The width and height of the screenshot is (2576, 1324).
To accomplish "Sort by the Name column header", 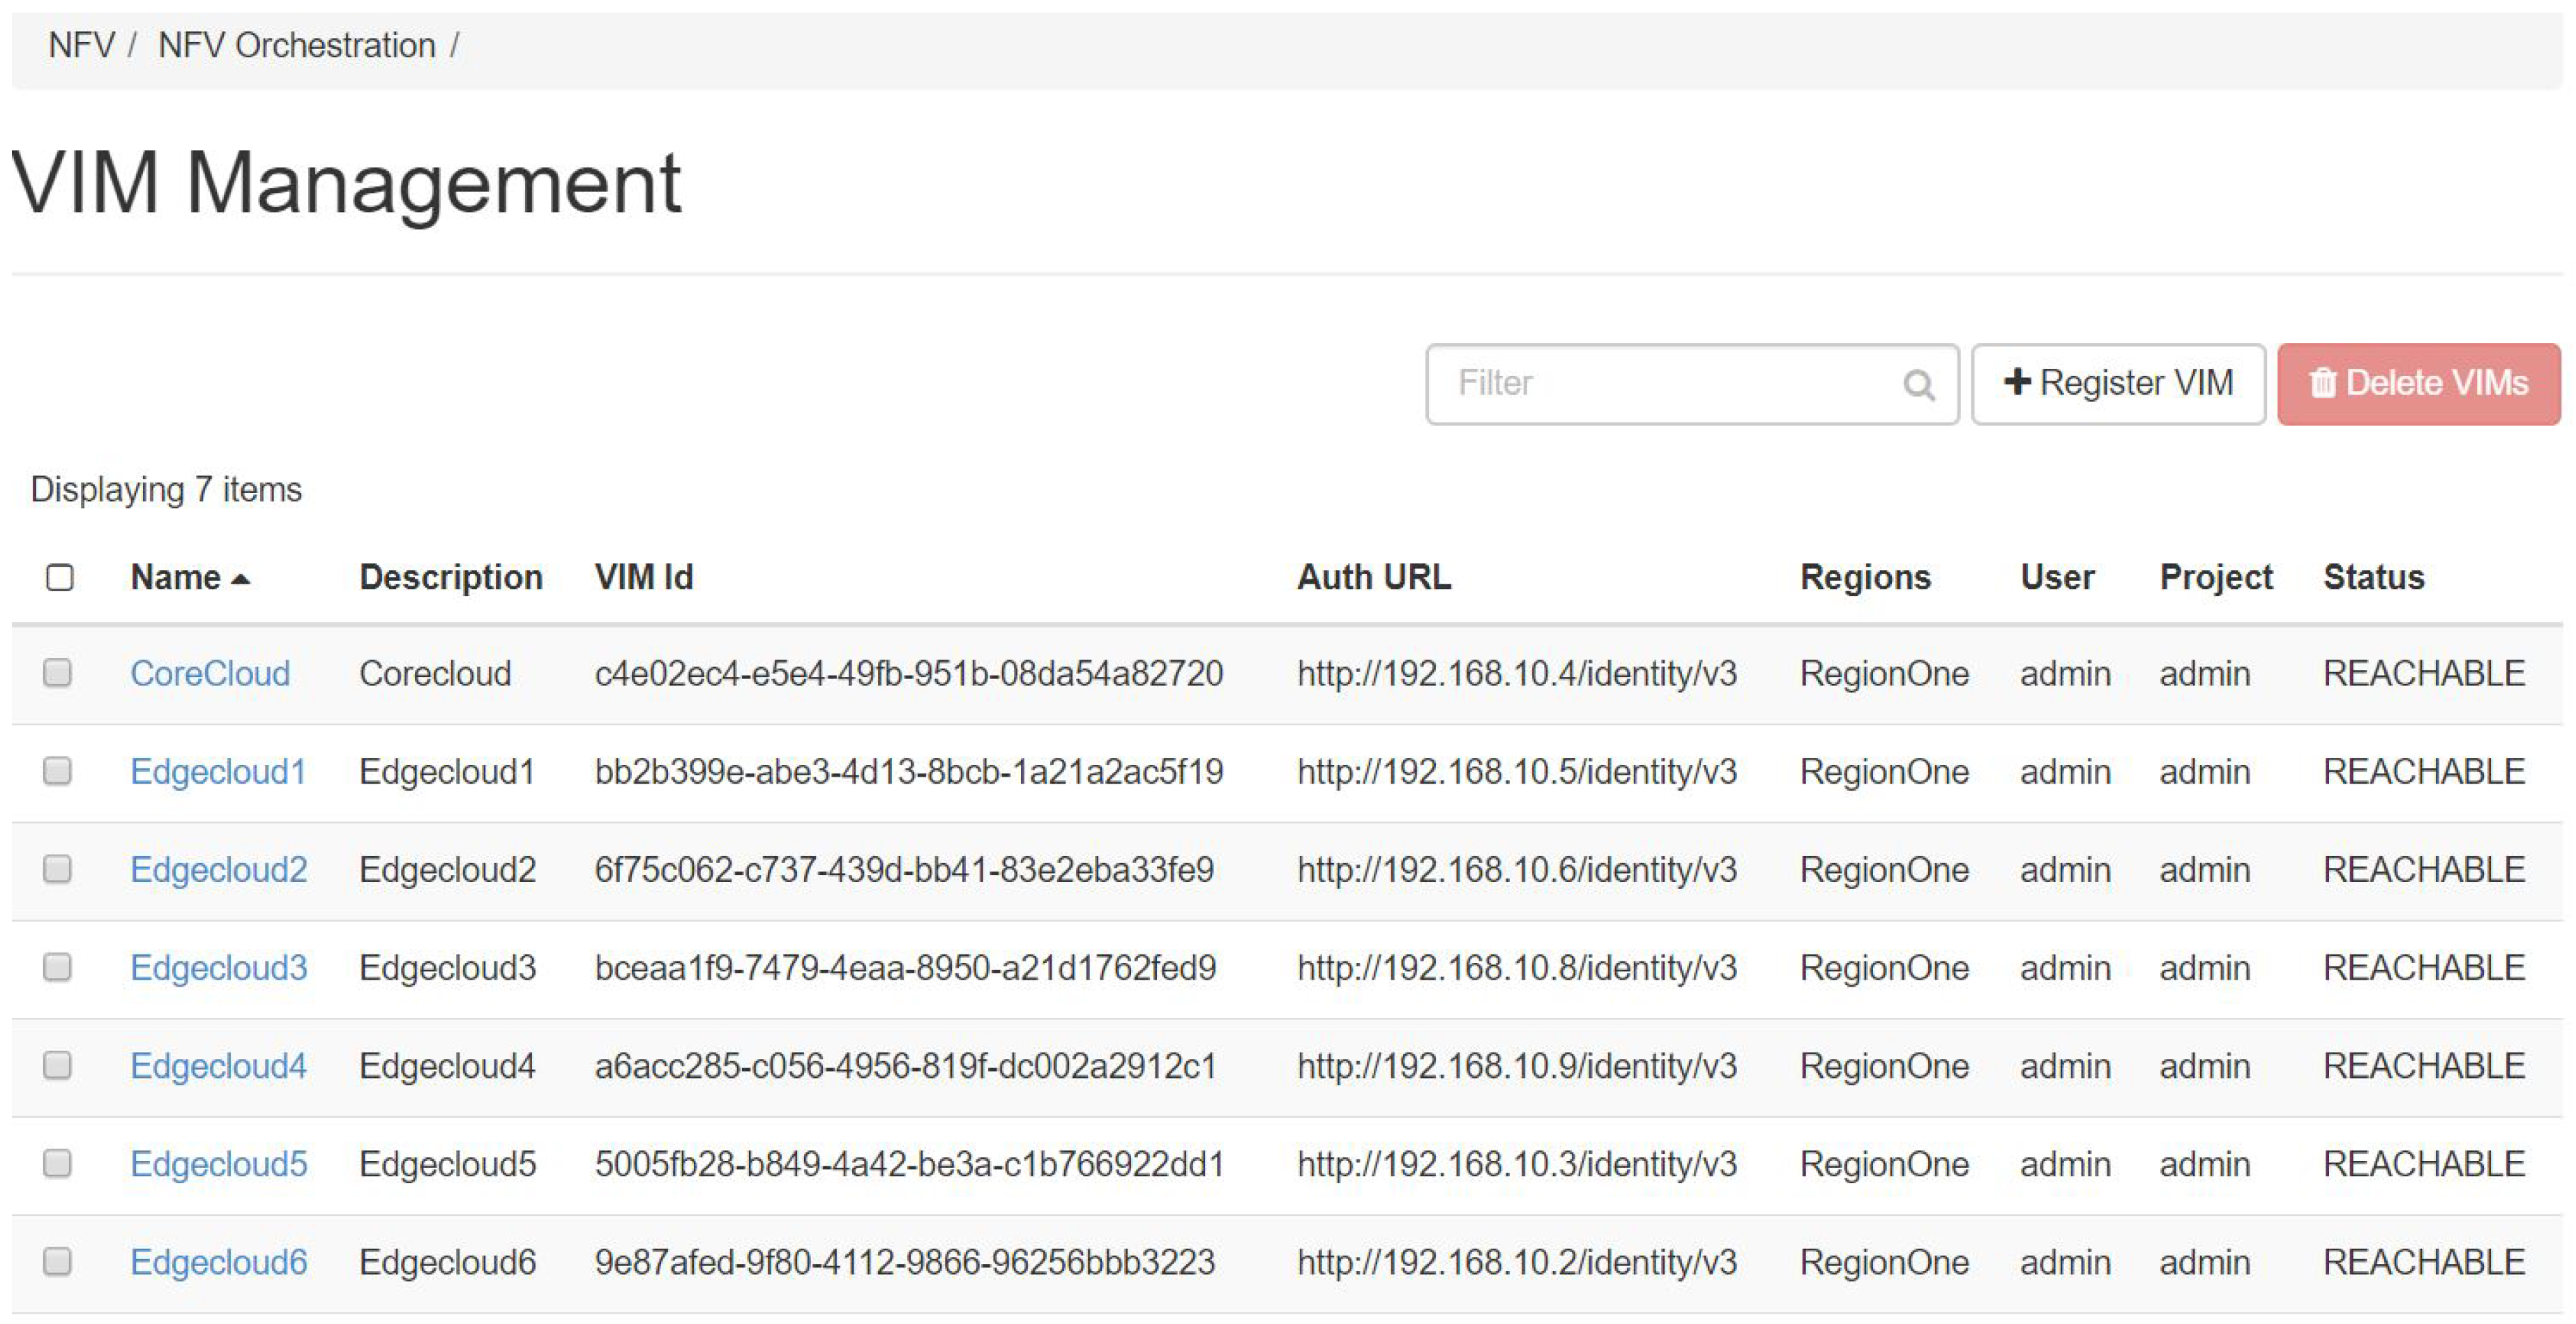I will (x=176, y=577).
